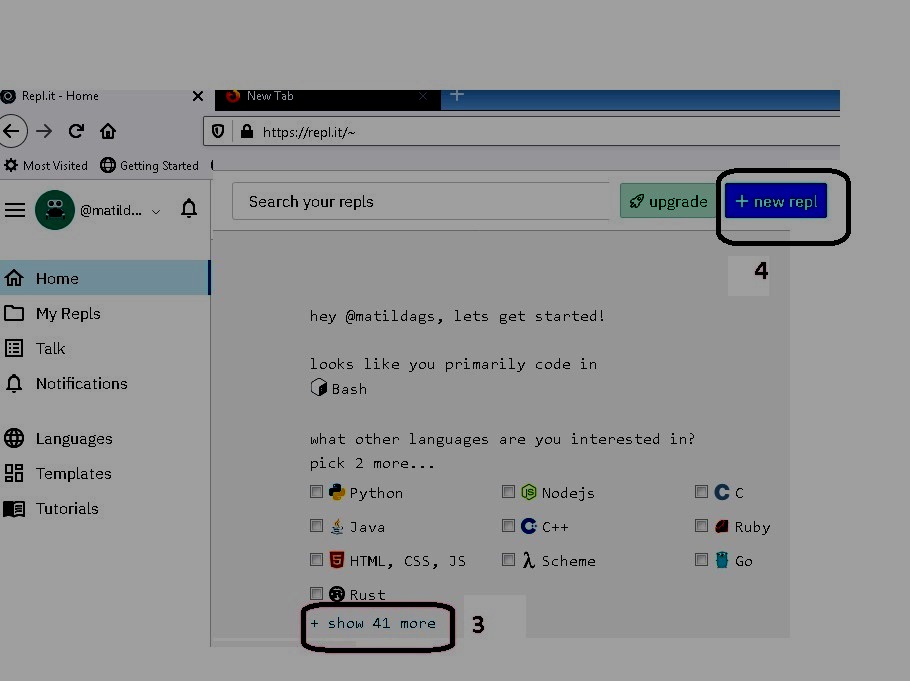Screen dimensions: 910x681
Task: Click the @matildags profile avatar
Action: (55, 210)
